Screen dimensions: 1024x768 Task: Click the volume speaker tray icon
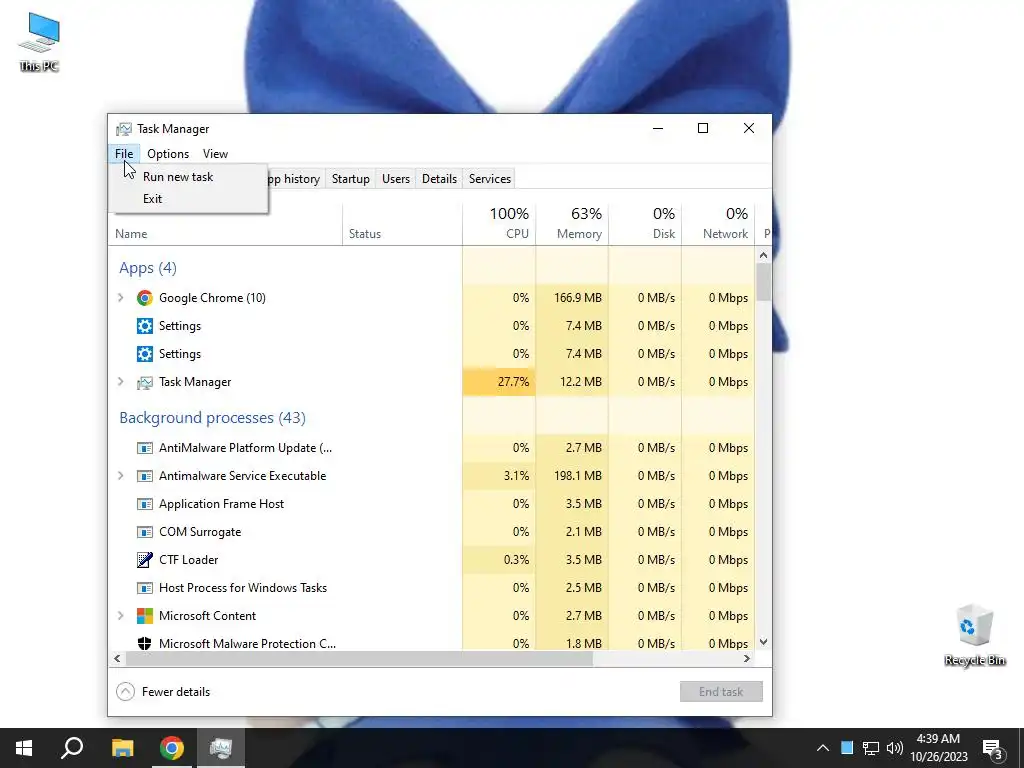click(895, 748)
